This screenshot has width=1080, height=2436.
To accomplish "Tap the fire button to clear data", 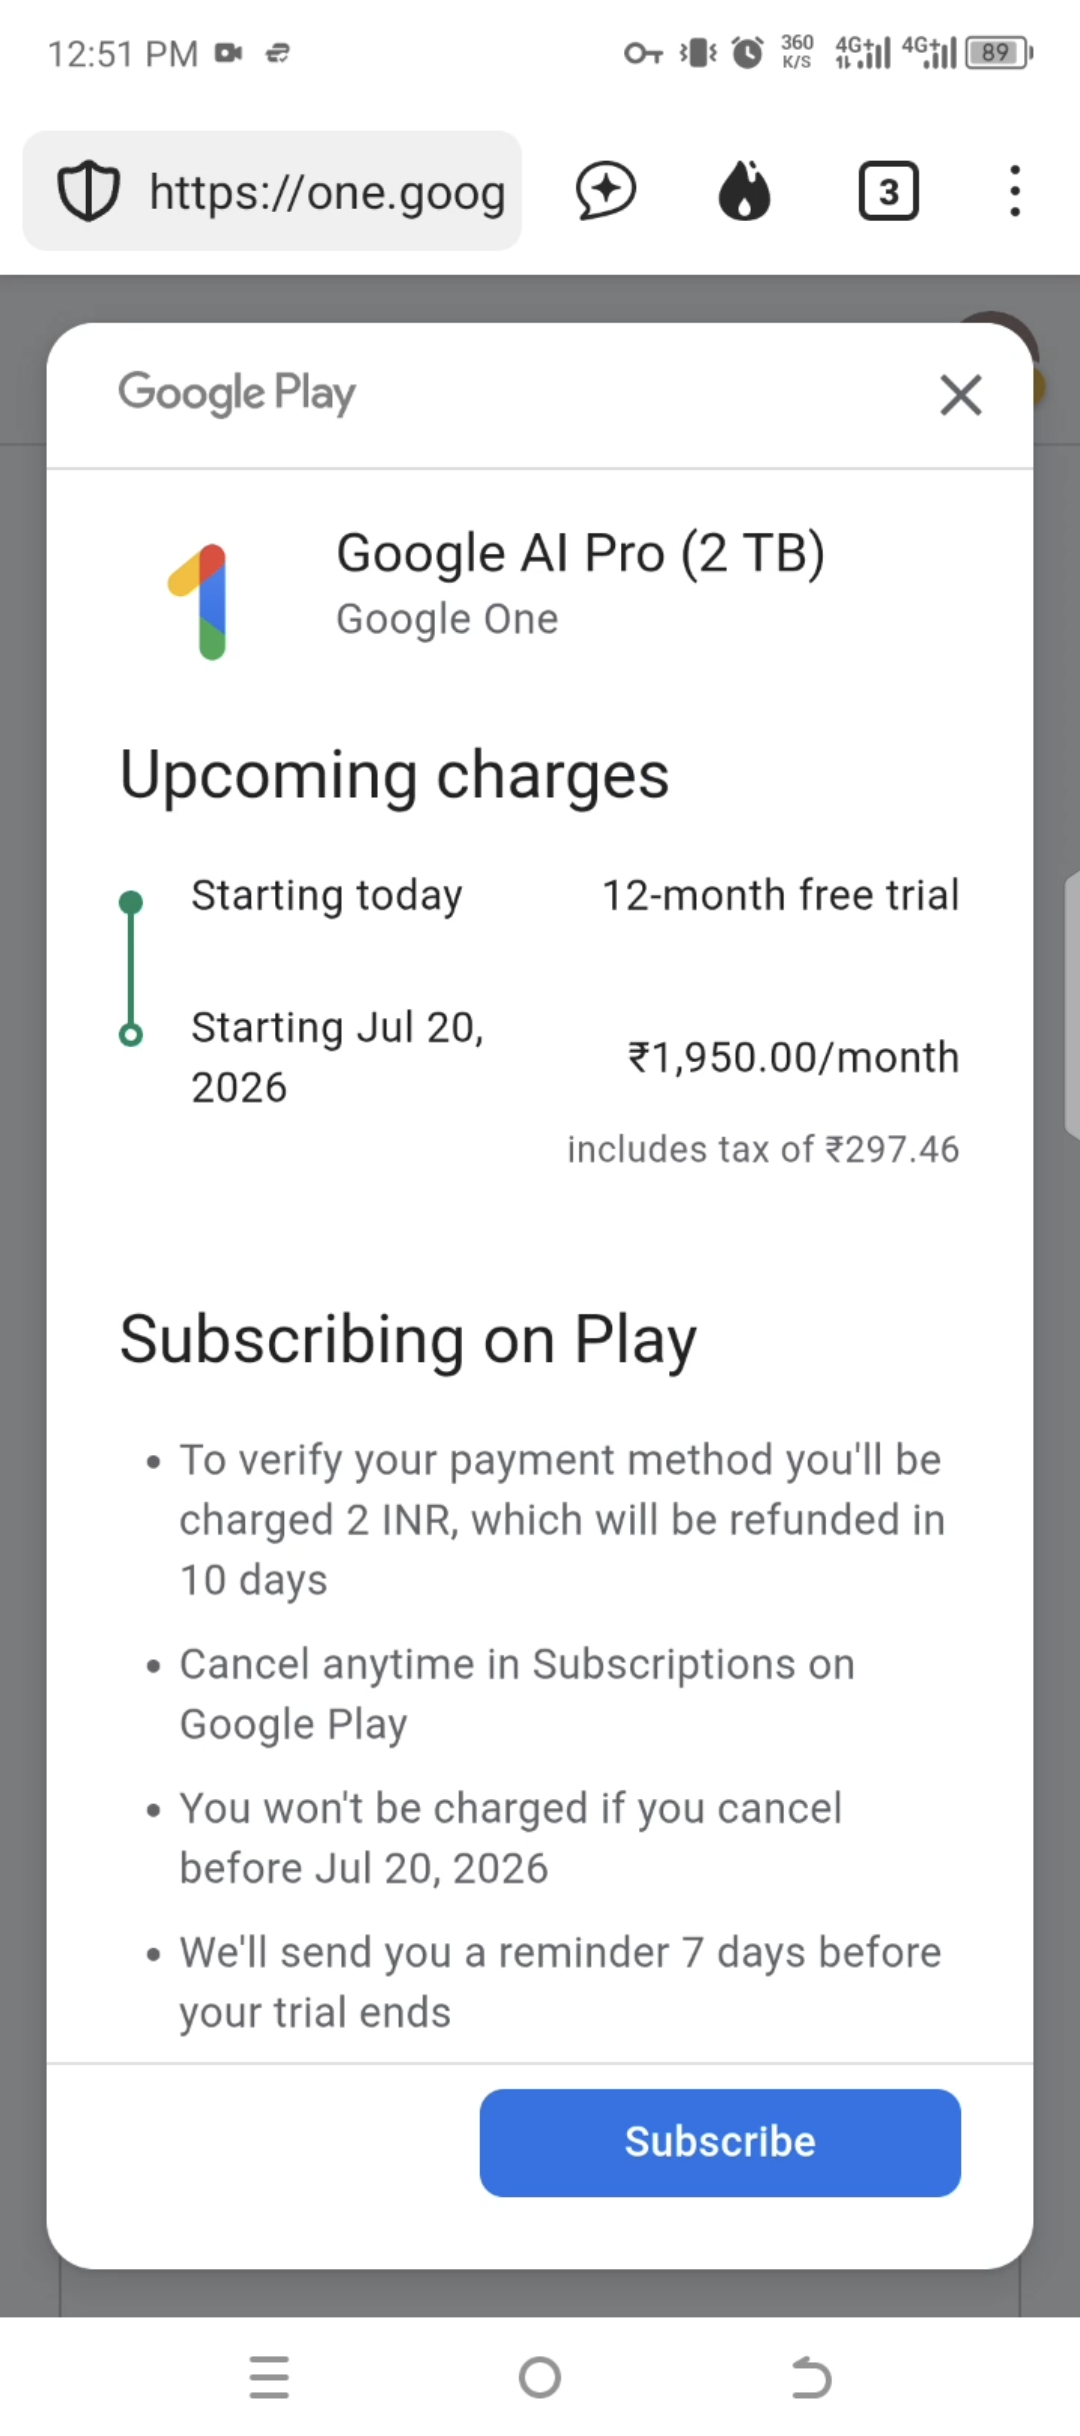I will tap(745, 190).
